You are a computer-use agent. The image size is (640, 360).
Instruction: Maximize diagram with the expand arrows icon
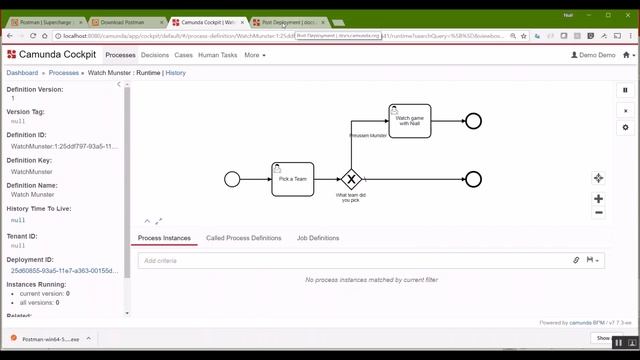coord(158,221)
